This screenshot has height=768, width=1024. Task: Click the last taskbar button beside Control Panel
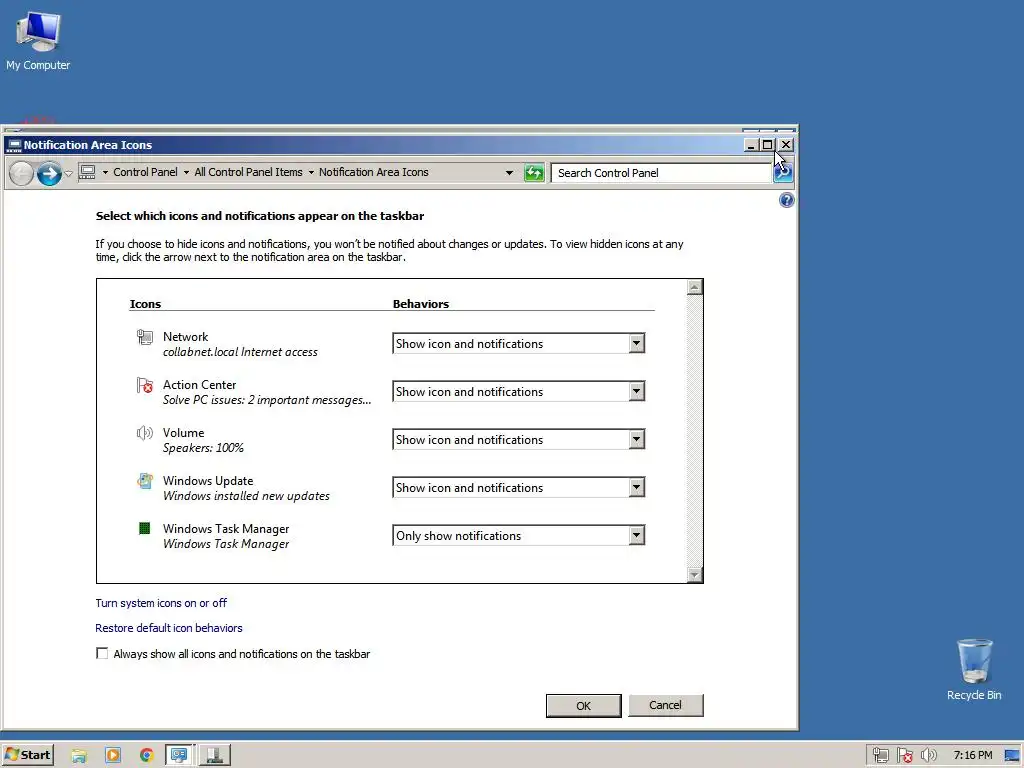point(214,756)
